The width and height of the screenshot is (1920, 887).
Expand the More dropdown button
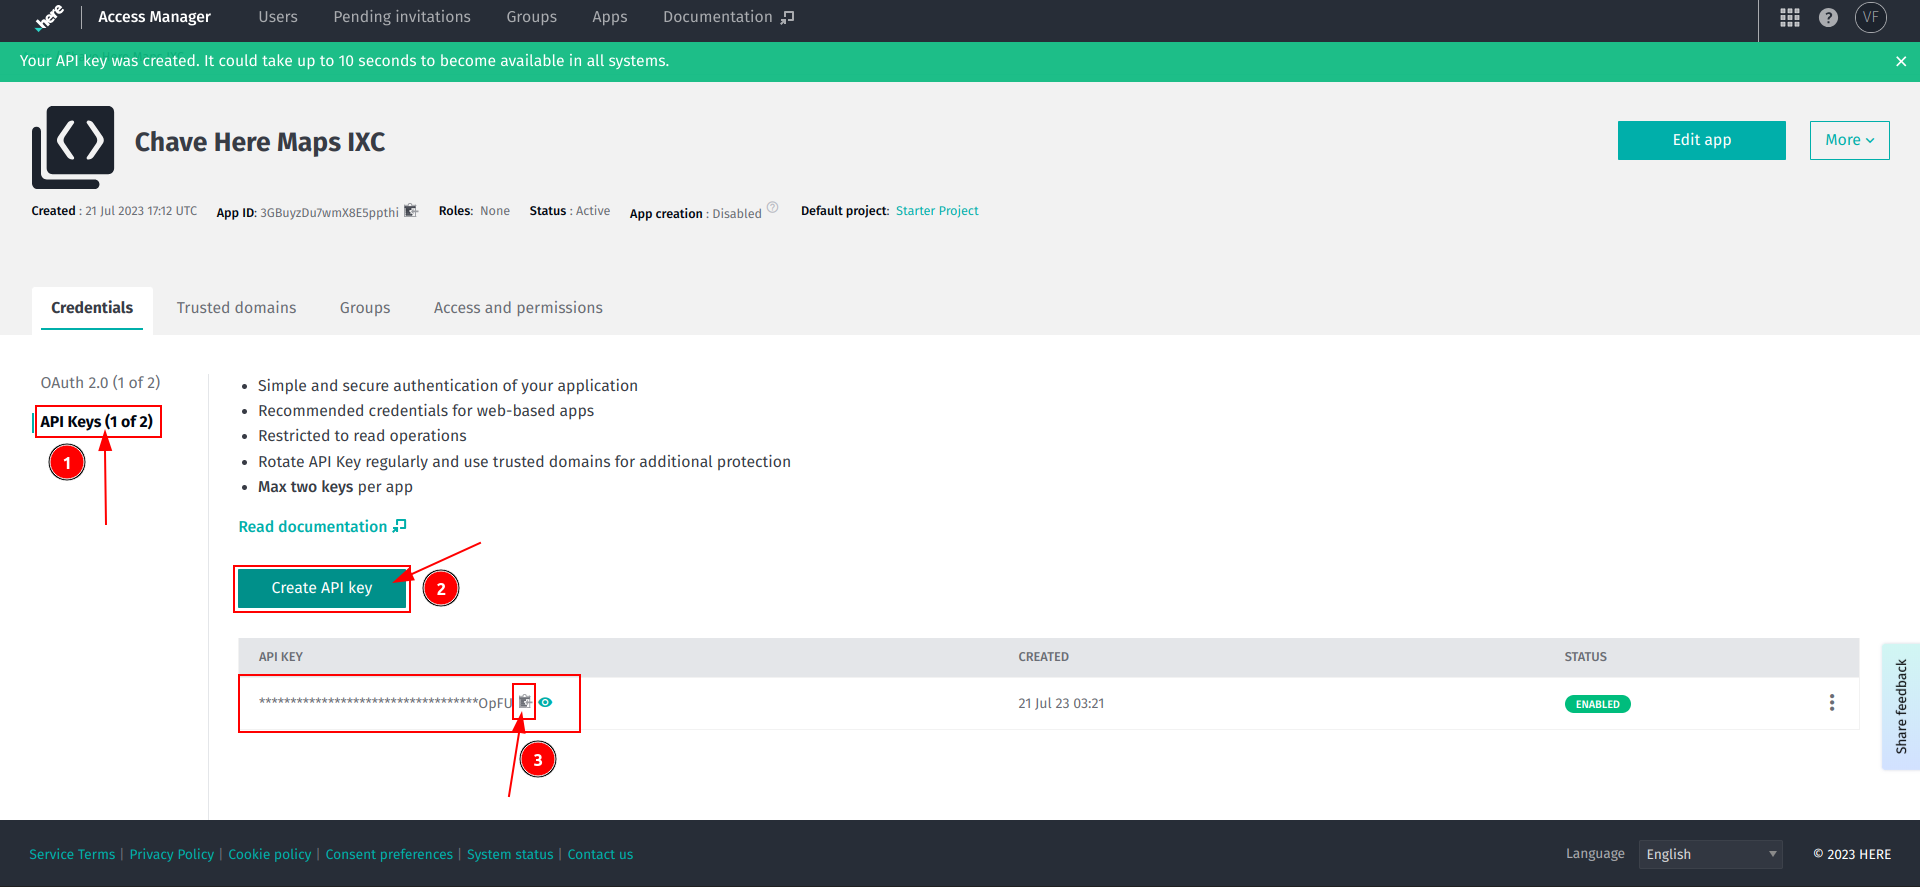pos(1849,140)
